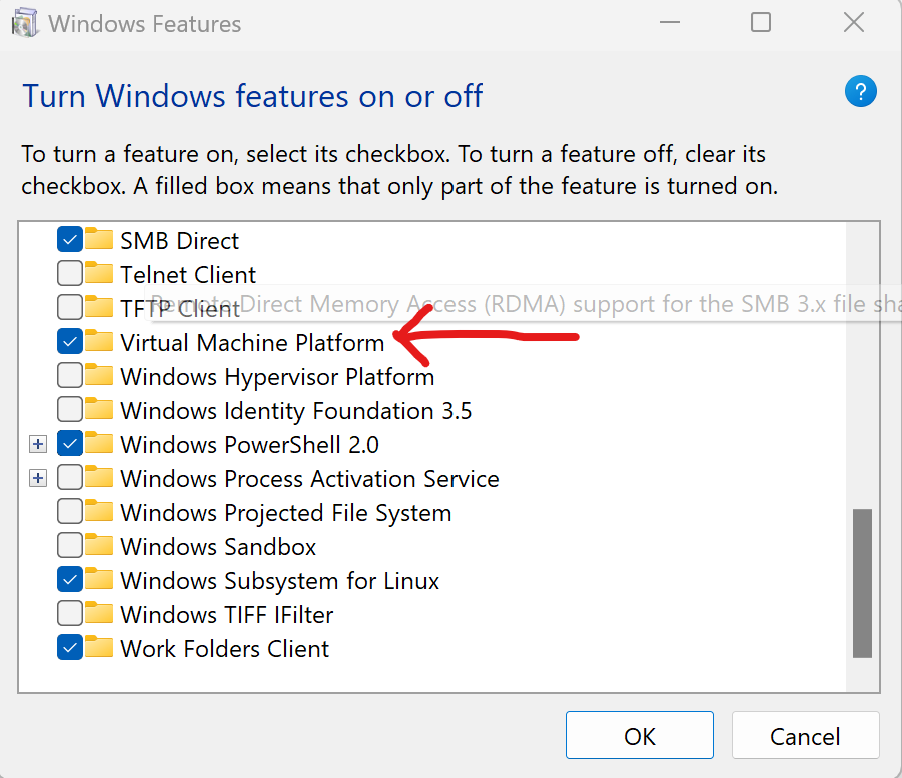Enable the Windows Sandbox checkbox

[x=70, y=546]
